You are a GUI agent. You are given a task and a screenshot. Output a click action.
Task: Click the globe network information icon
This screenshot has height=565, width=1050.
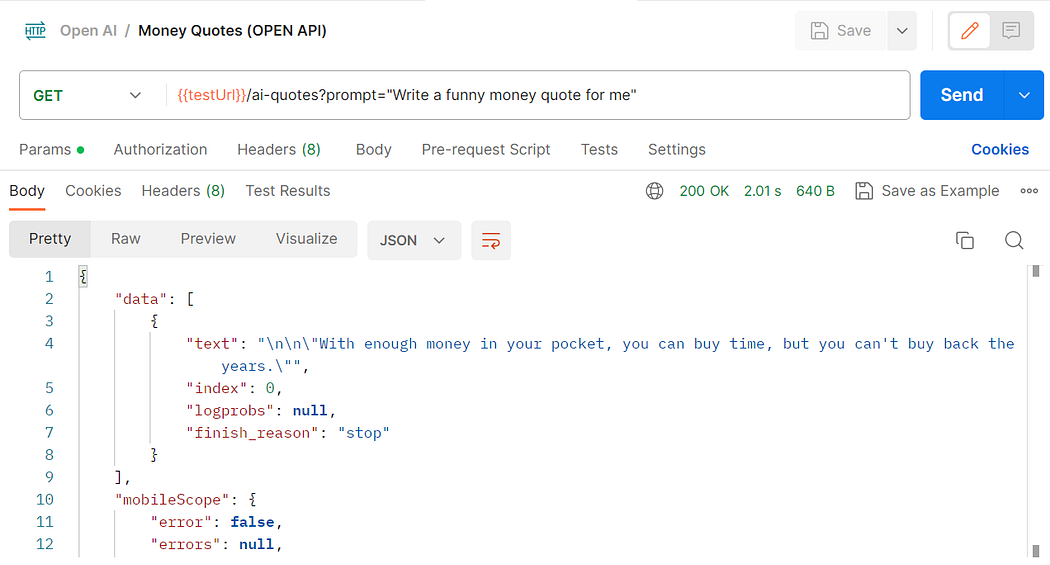pyautogui.click(x=654, y=191)
